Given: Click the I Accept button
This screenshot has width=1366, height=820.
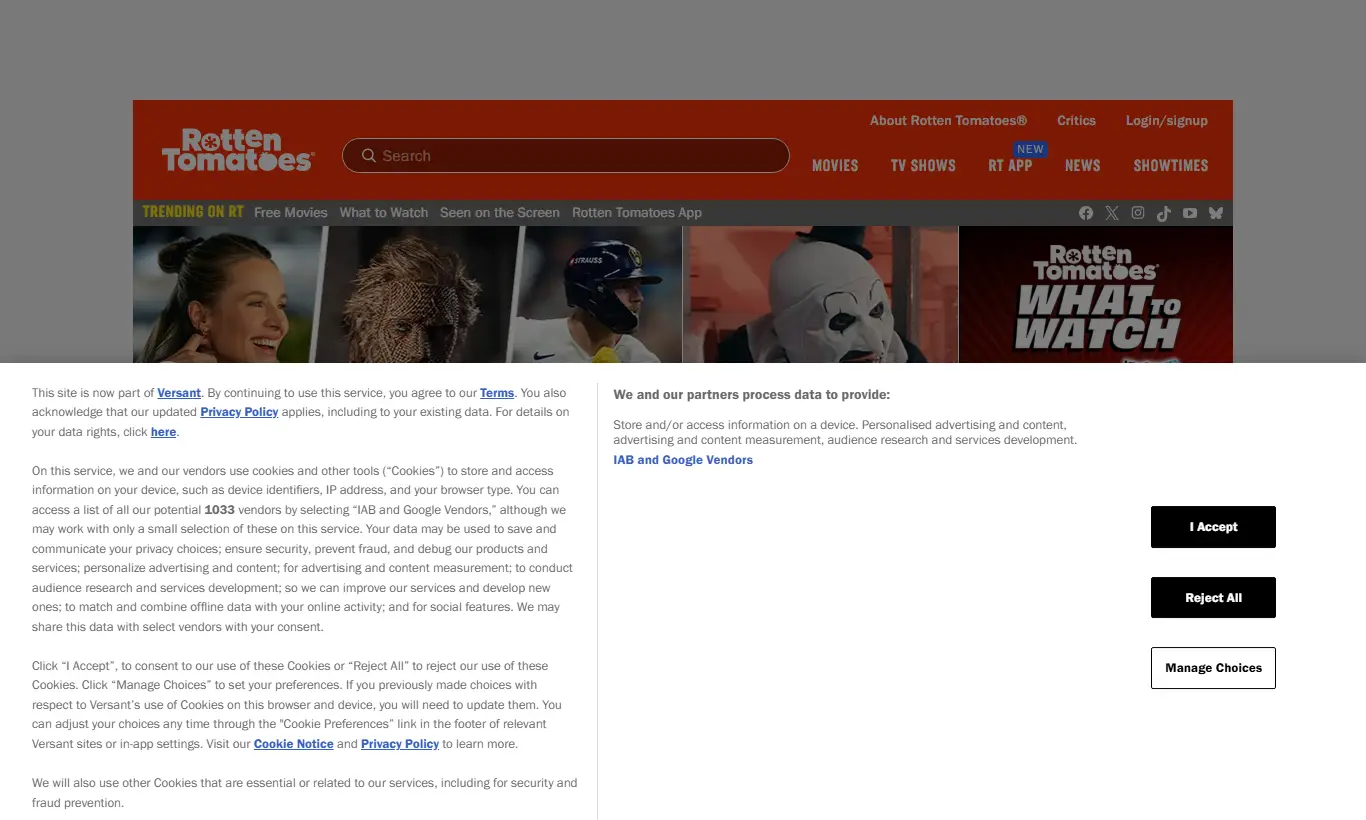Looking at the screenshot, I should [1213, 527].
